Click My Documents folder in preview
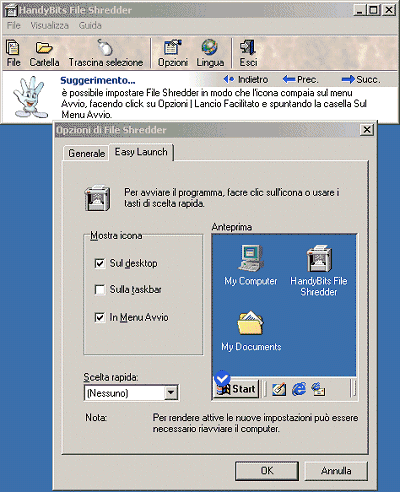The height and width of the screenshot is (492, 400). click(250, 323)
